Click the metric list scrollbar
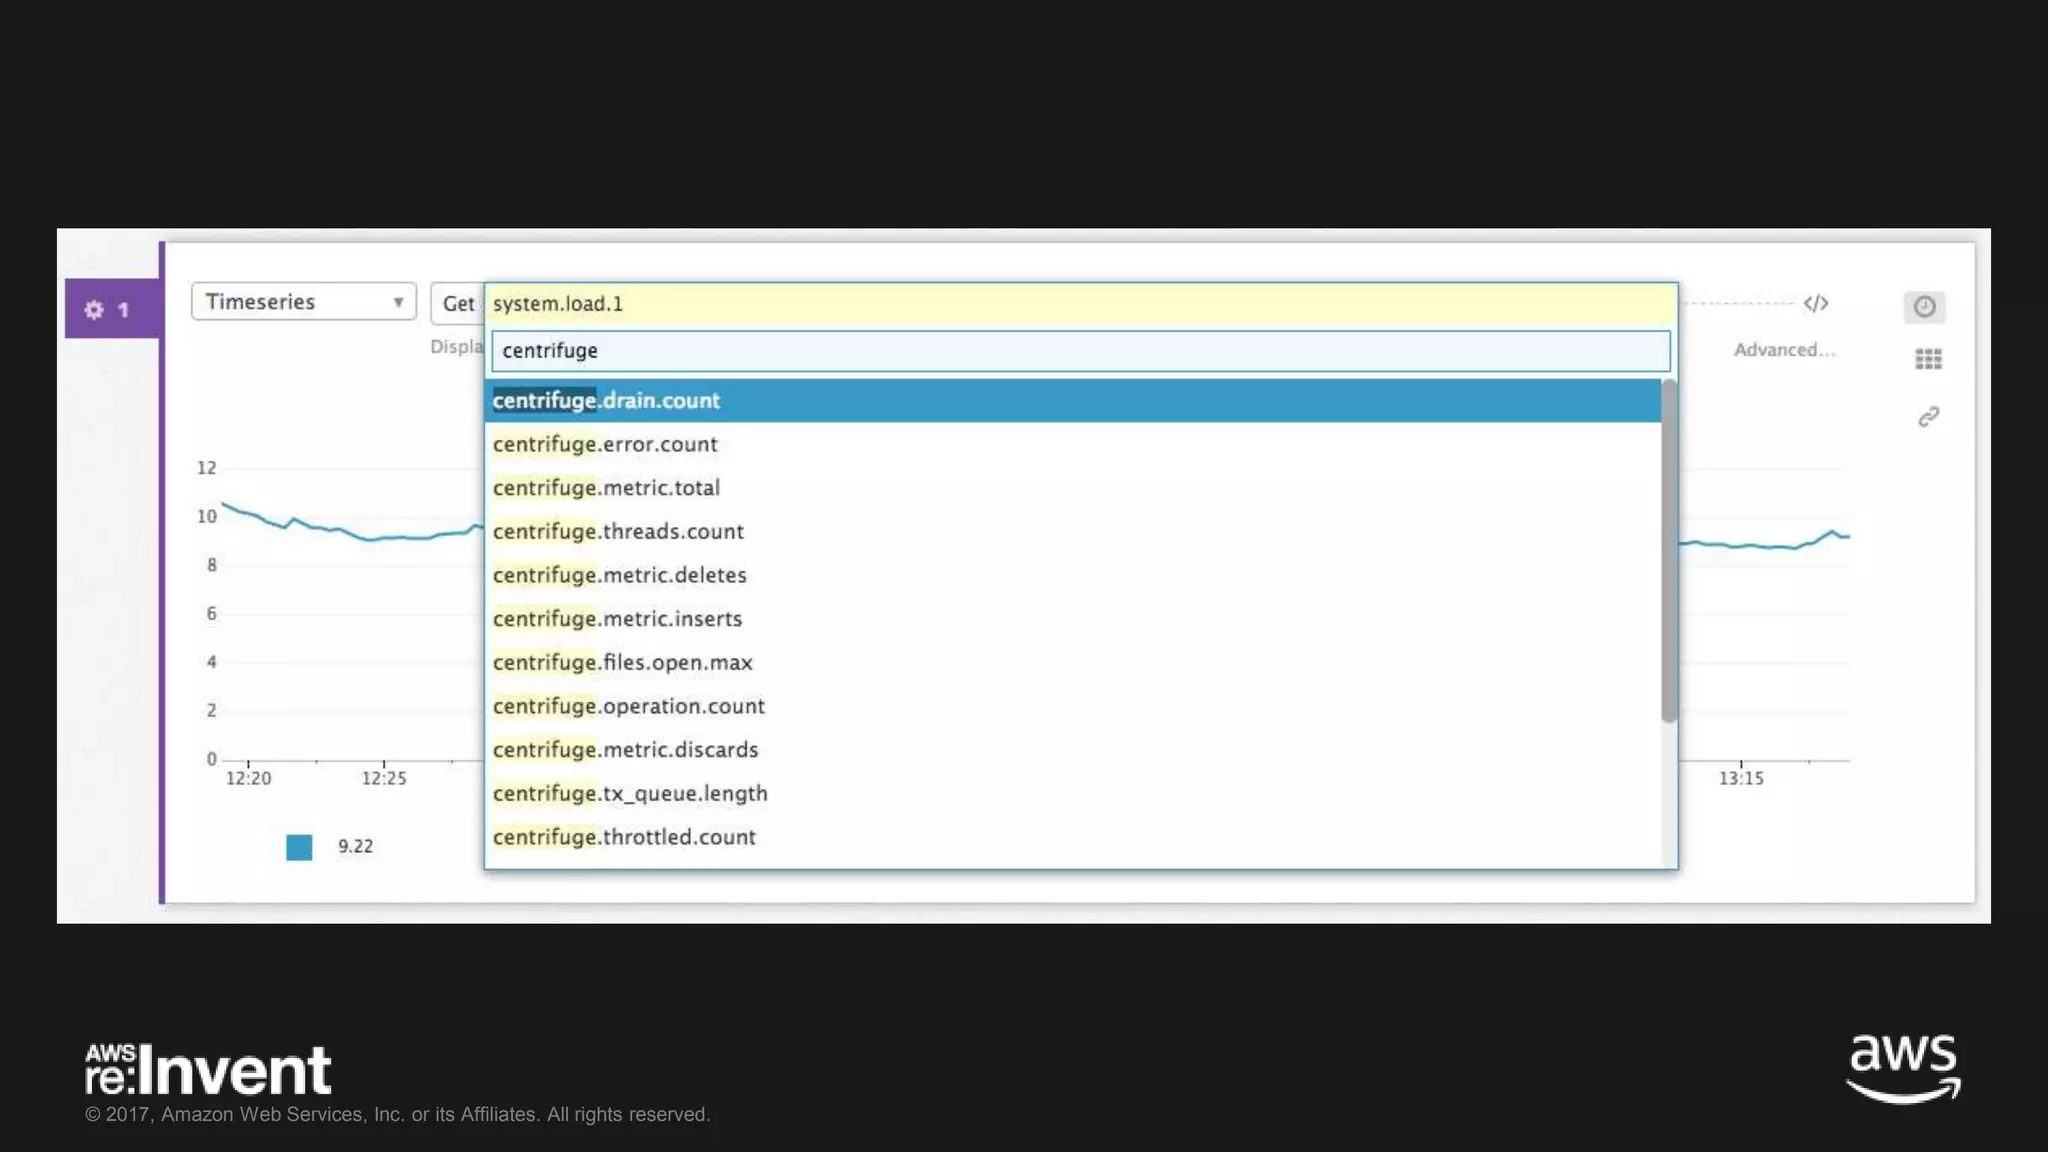 click(x=1668, y=550)
